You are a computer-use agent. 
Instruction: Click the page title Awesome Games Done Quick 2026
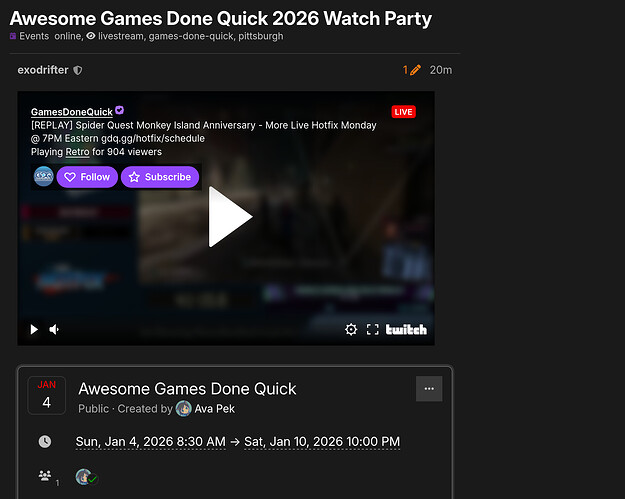coord(220,18)
